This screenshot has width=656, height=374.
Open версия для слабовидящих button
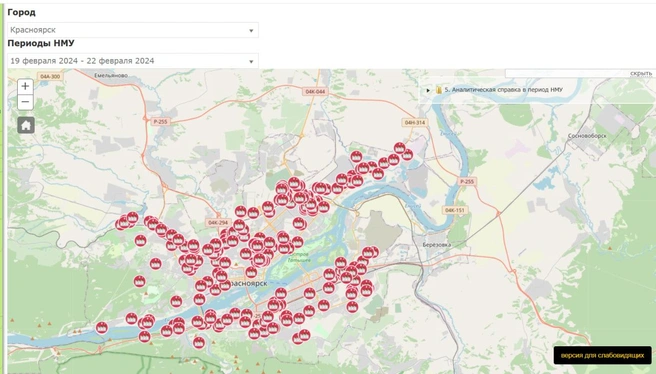coord(602,355)
